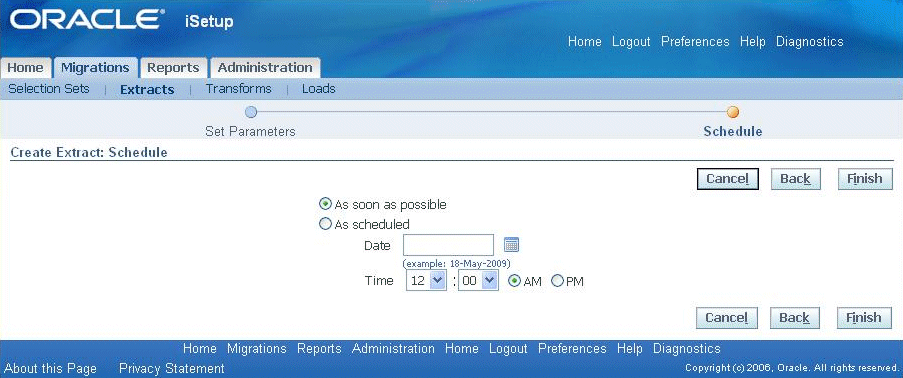This screenshot has height=378, width=903.
Task: Click the Schedule step label
Action: click(733, 131)
